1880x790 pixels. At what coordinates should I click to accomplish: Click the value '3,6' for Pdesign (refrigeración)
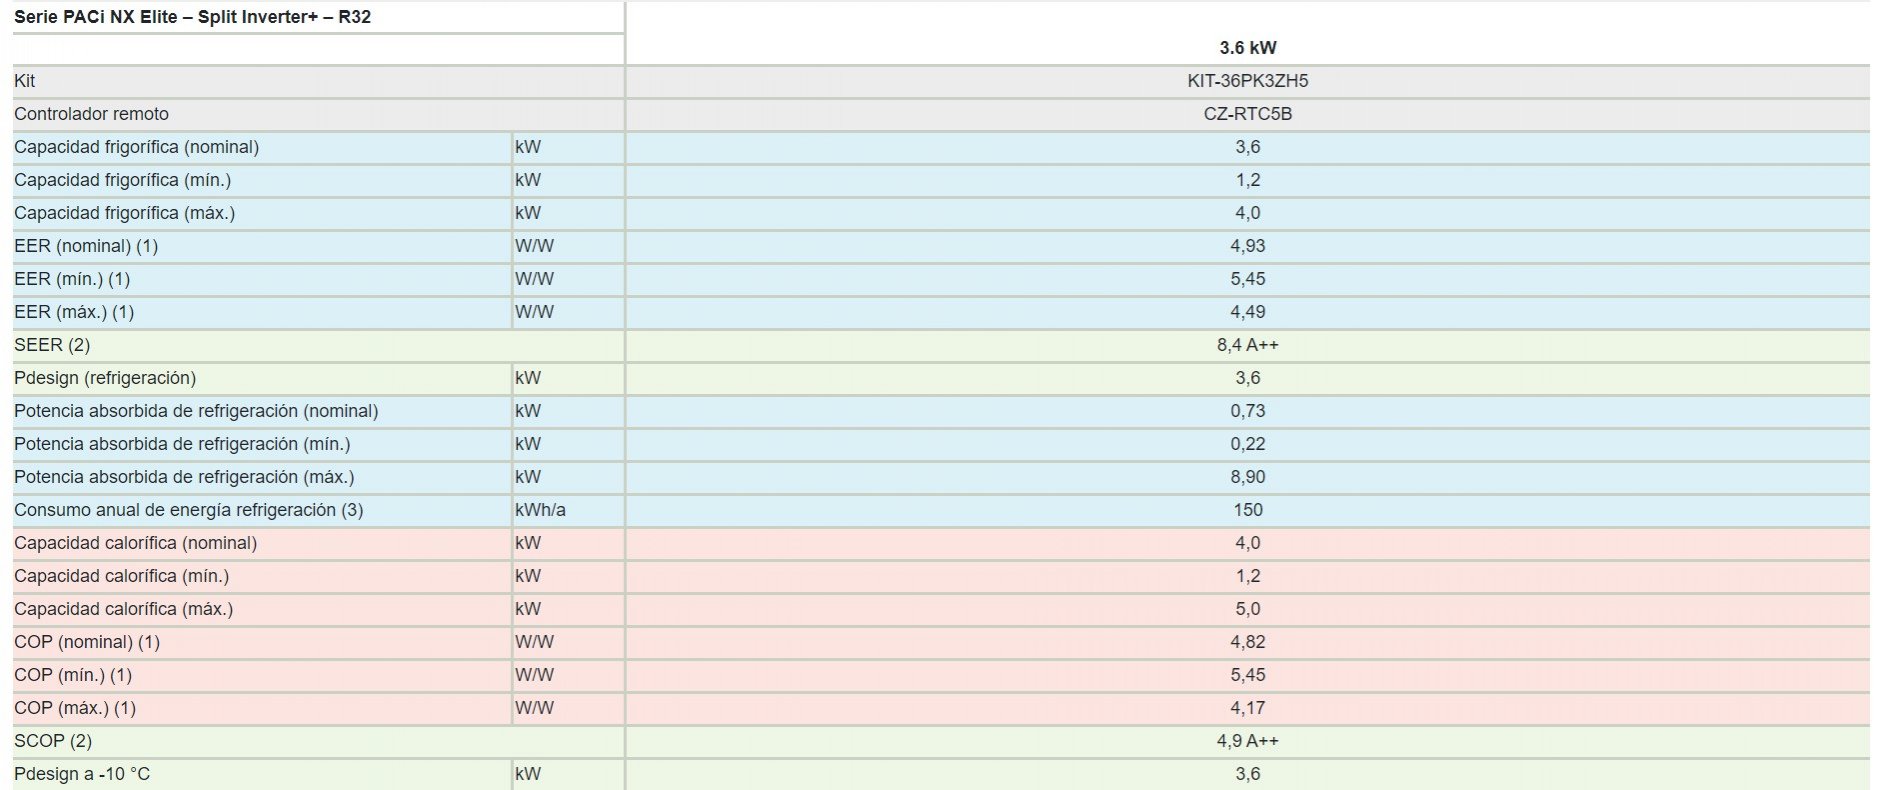tap(1247, 378)
